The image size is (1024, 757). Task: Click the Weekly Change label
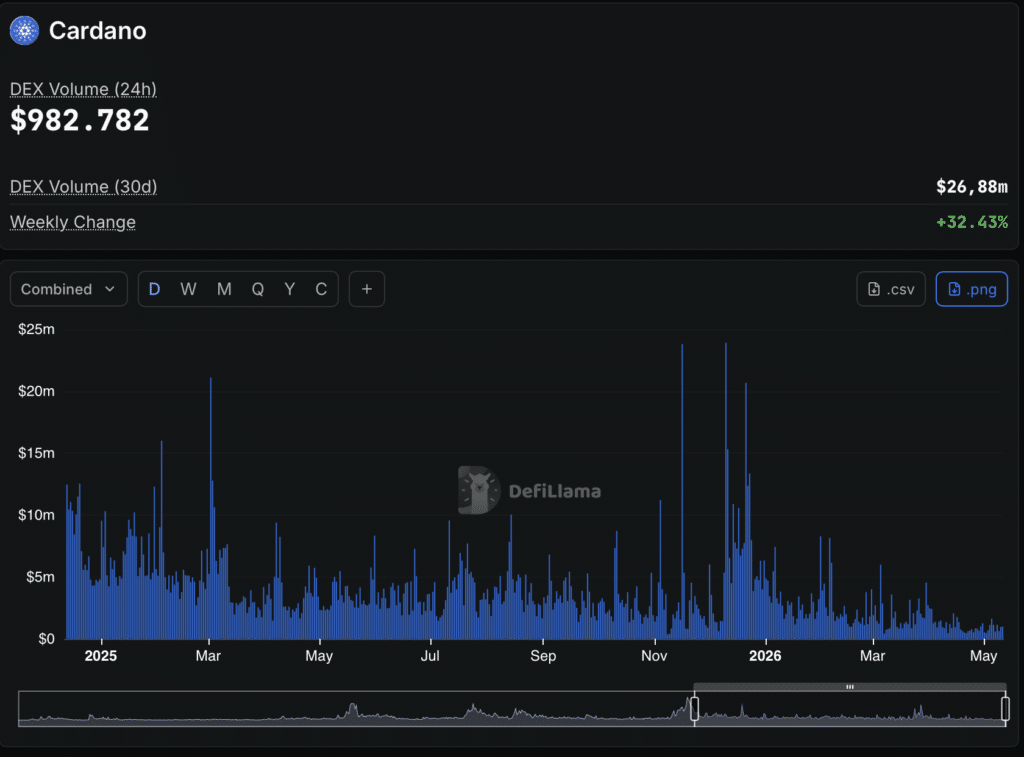(x=72, y=222)
